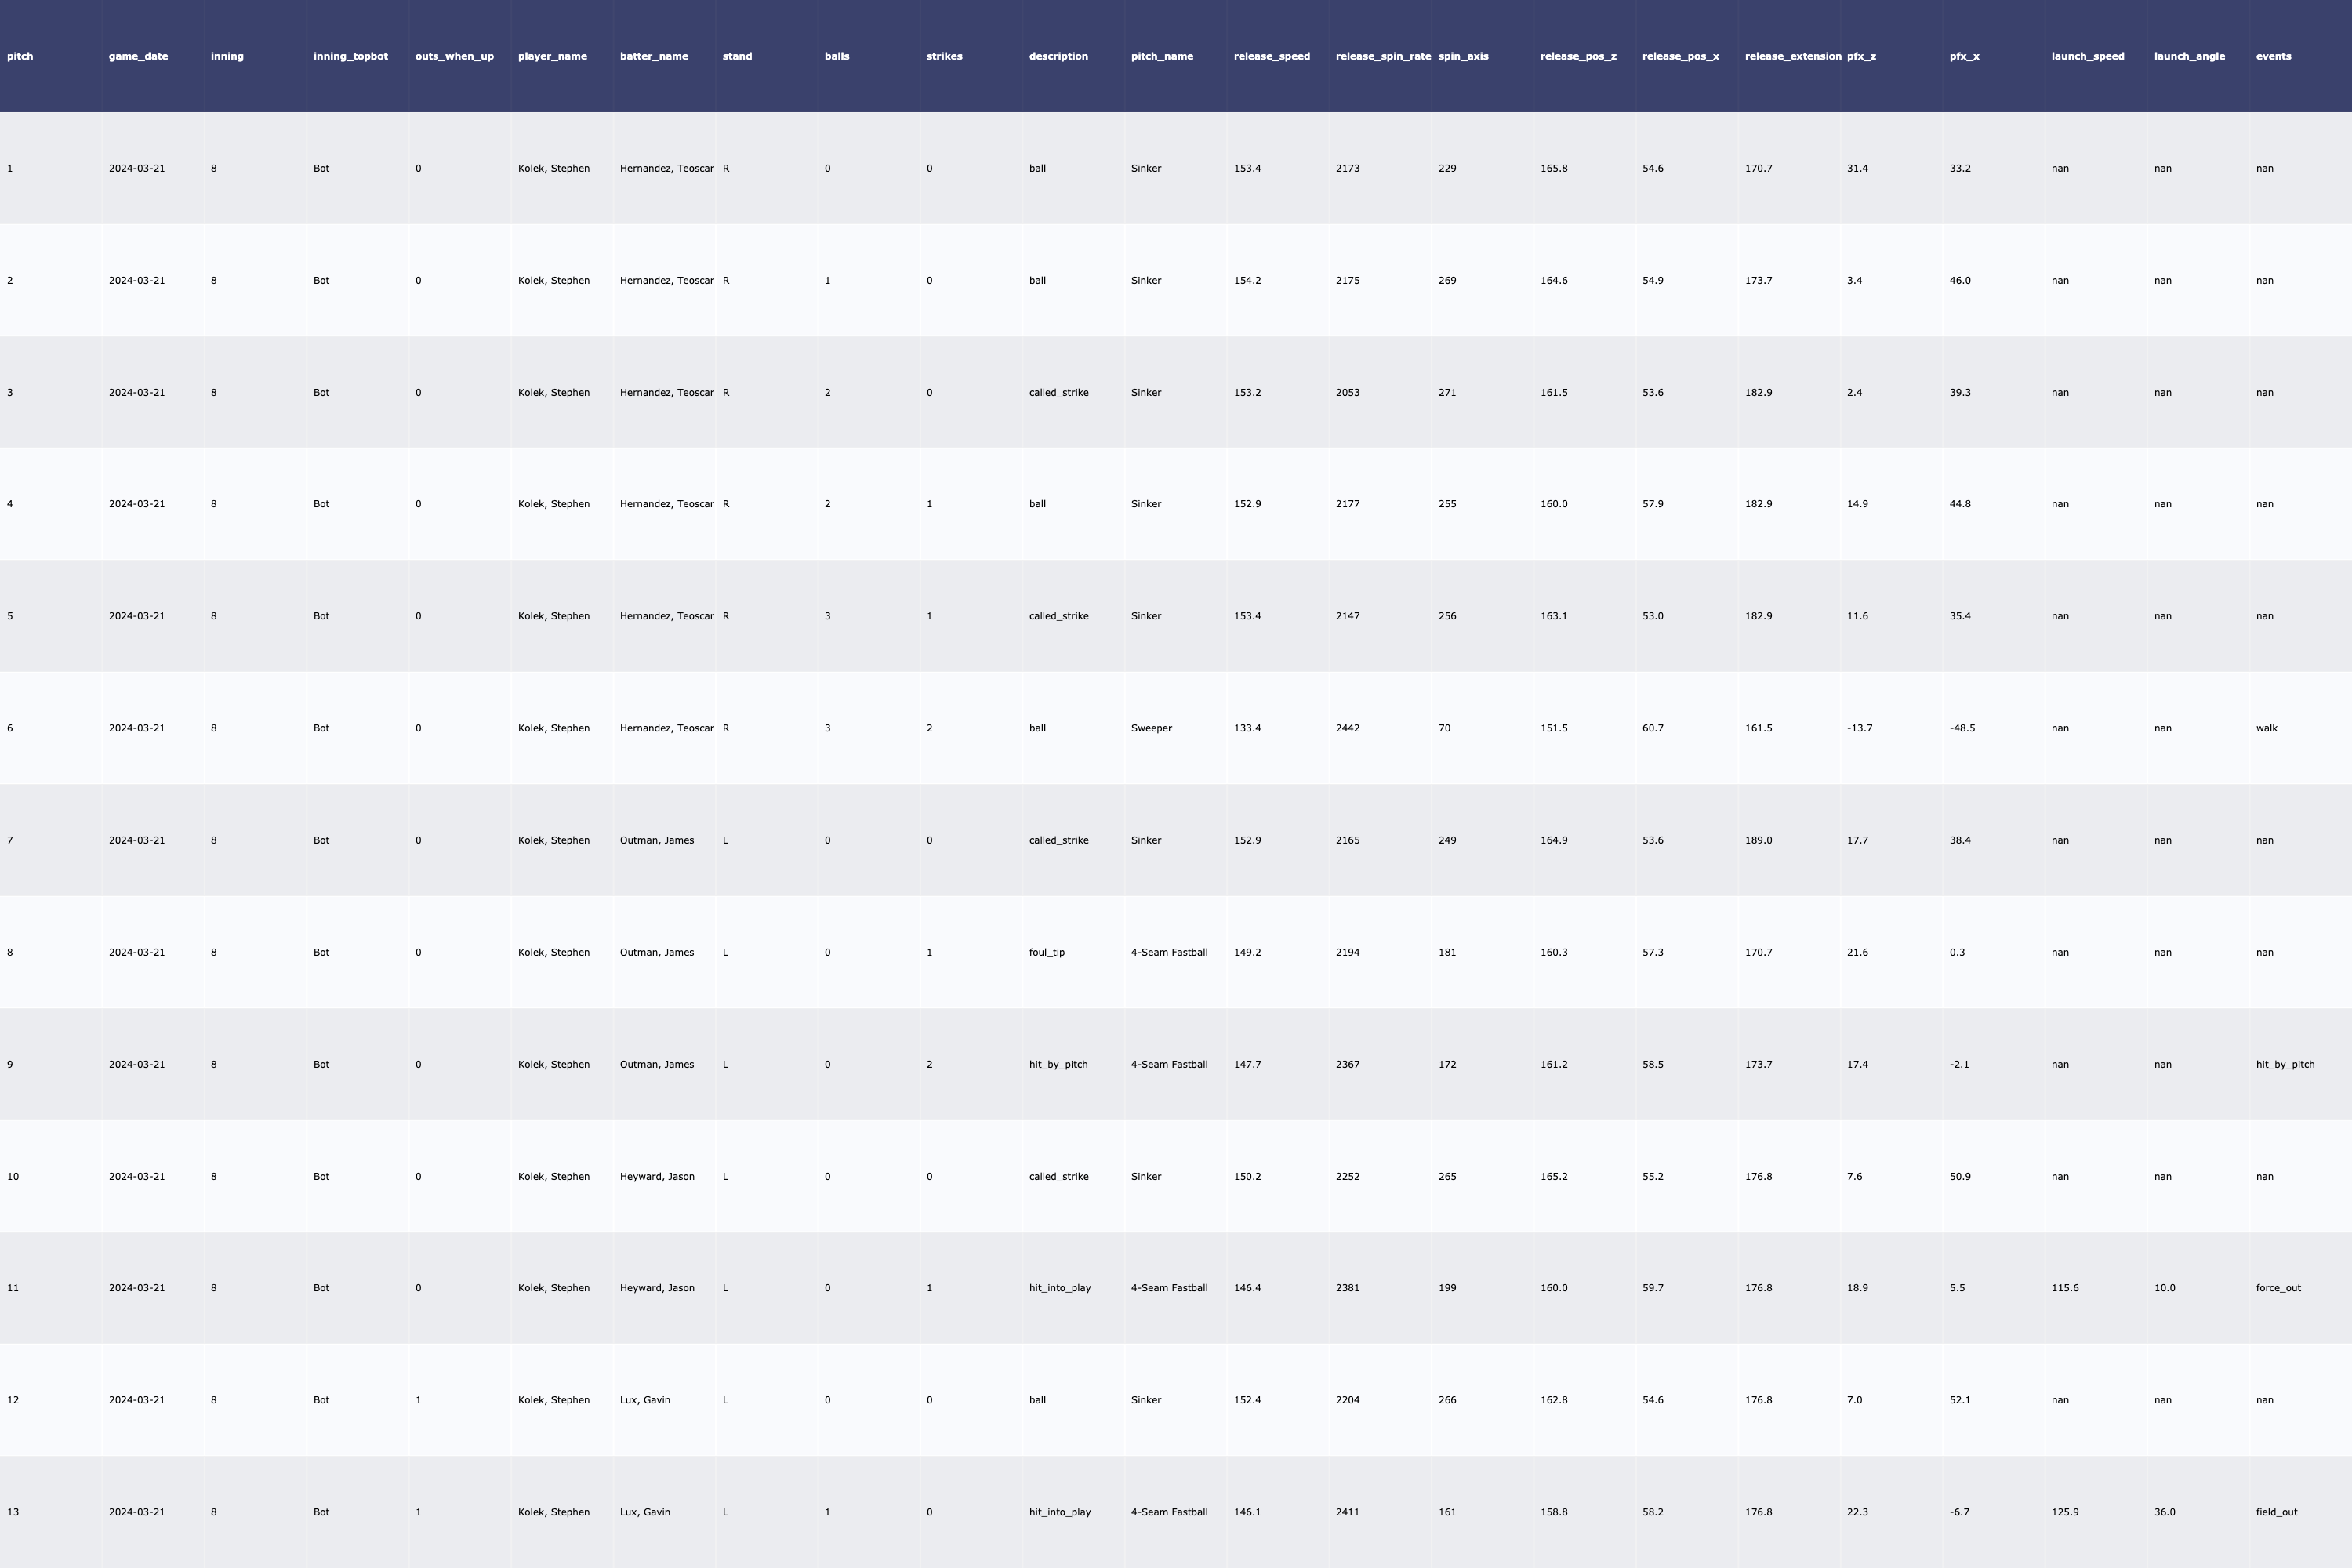2352x1568 pixels.
Task: Select Heyward, Jason in row 10
Action: point(656,1176)
